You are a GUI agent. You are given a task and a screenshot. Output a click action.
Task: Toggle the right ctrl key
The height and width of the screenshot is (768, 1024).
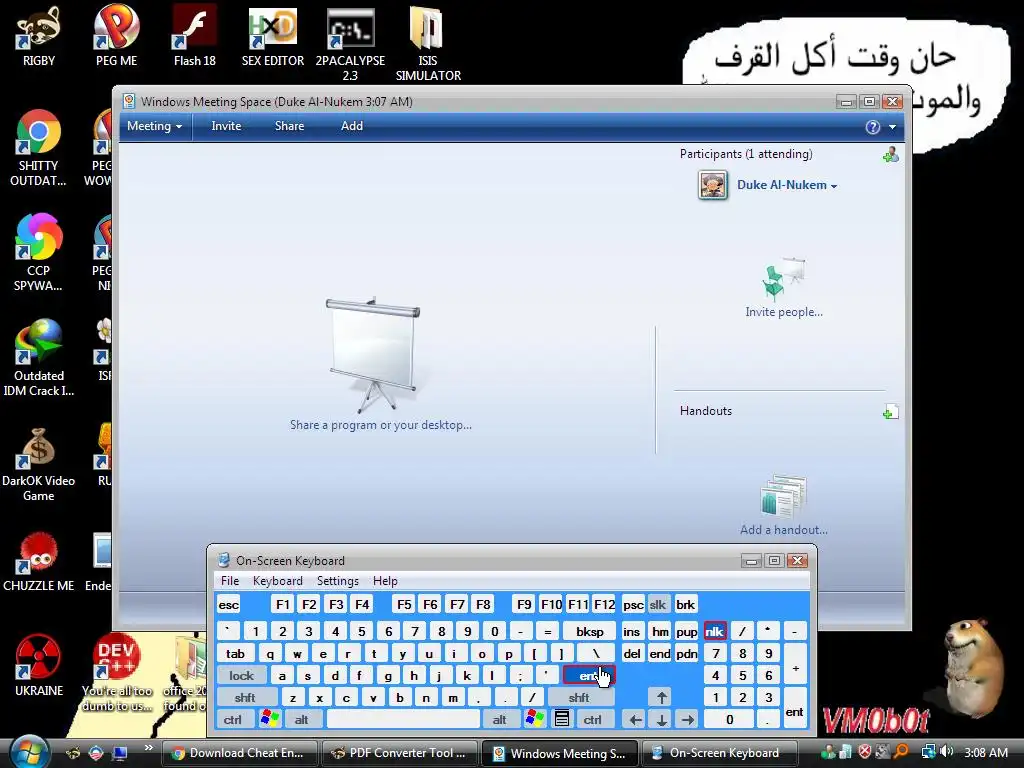[592, 719]
